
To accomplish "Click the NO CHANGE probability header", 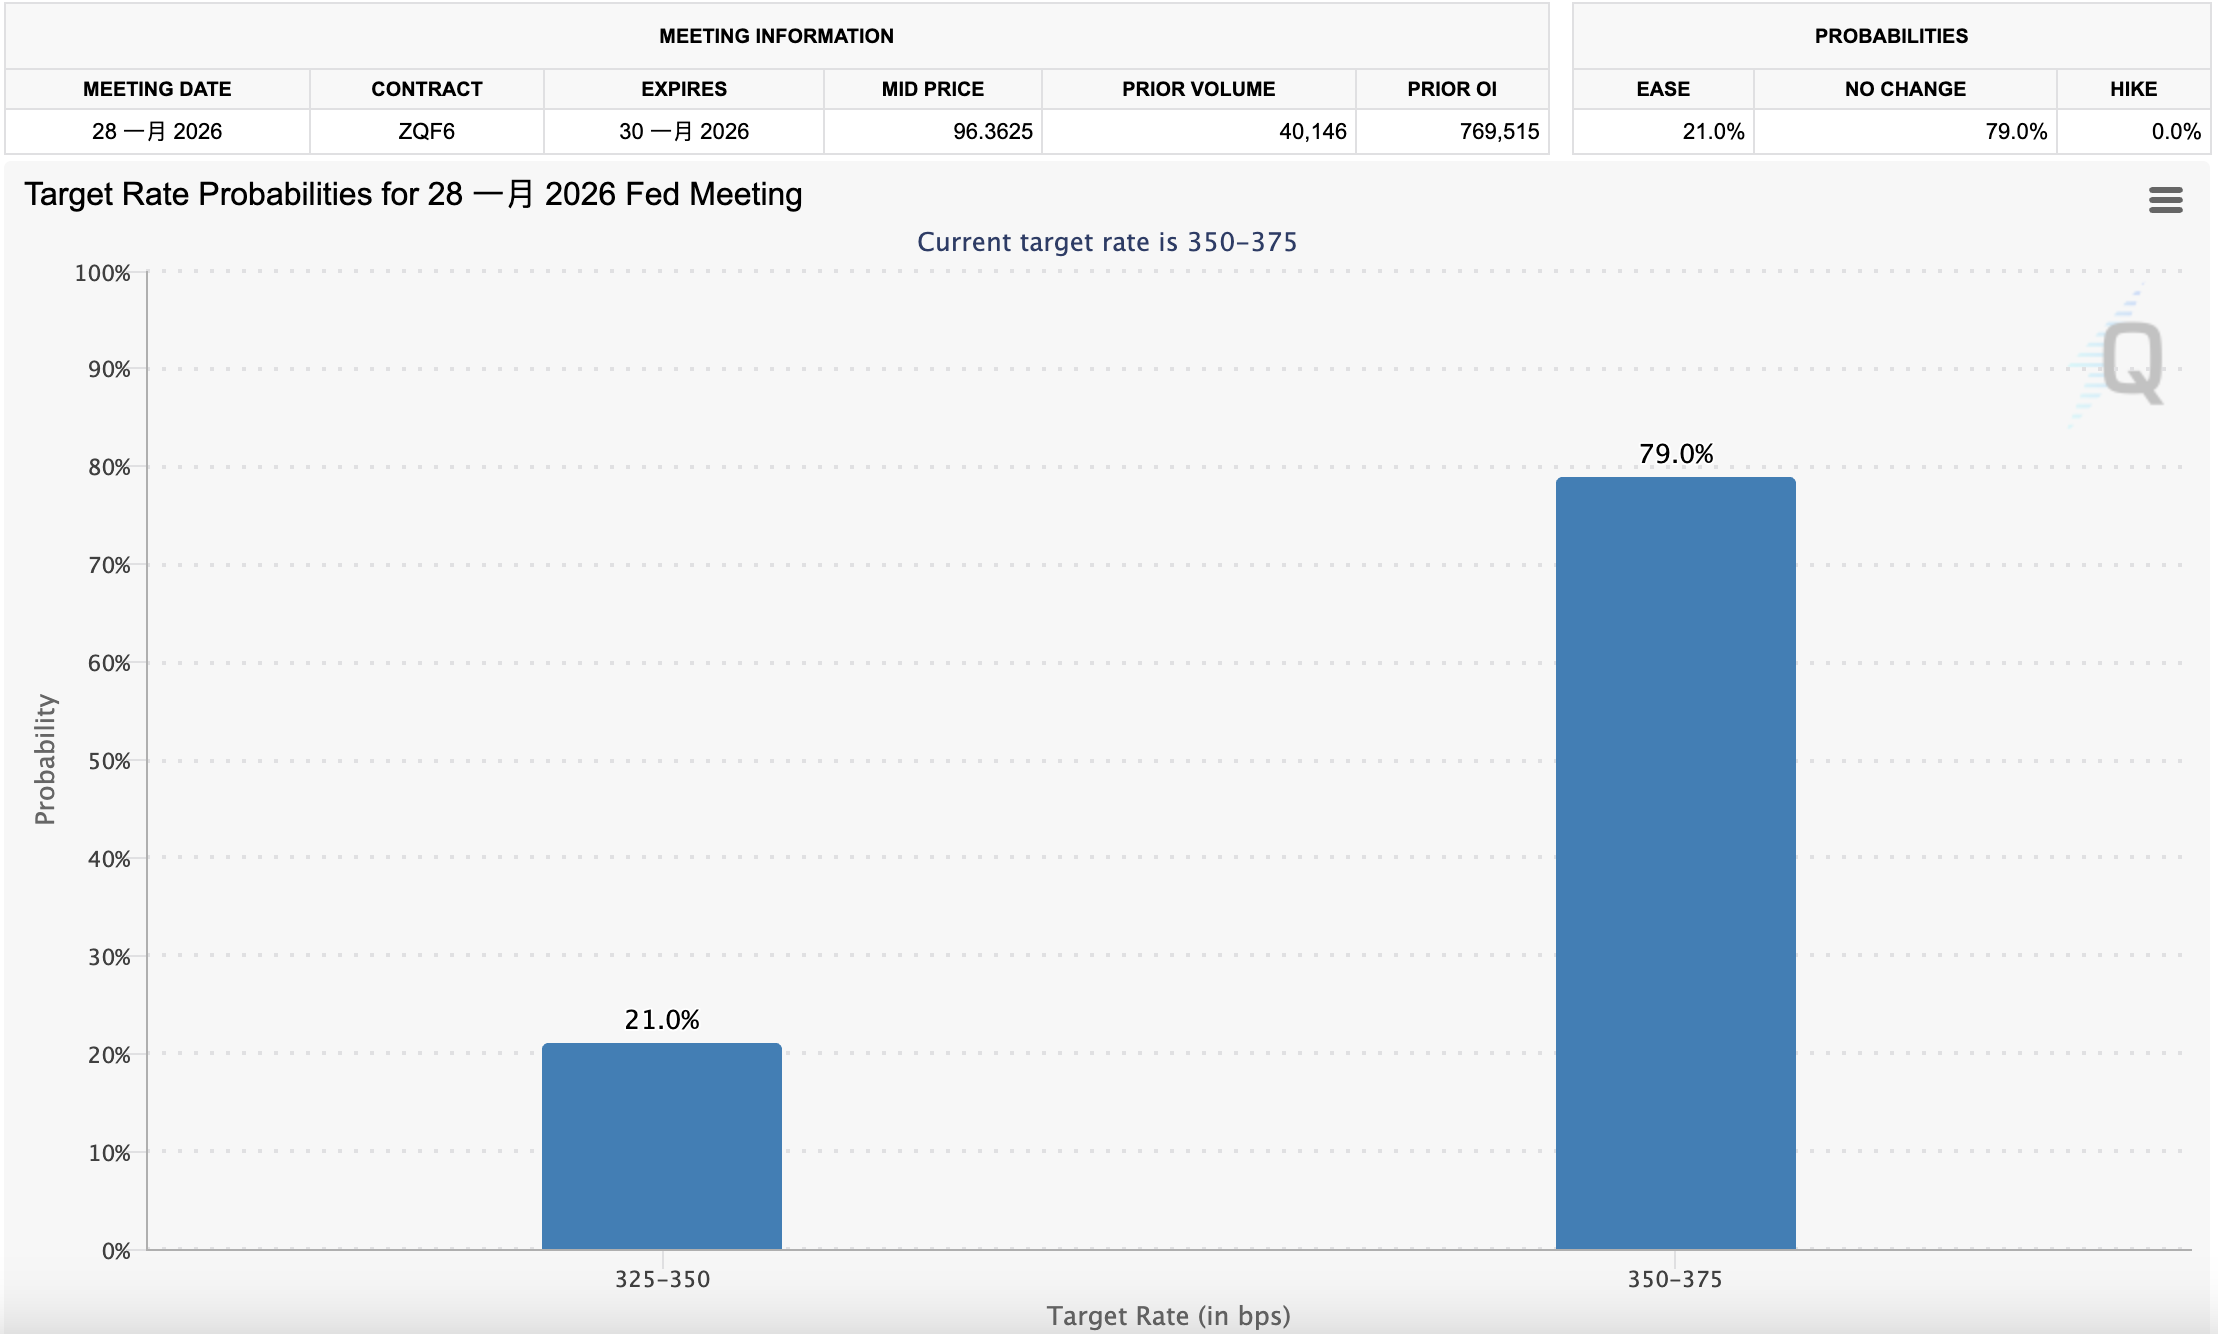I will (1904, 89).
